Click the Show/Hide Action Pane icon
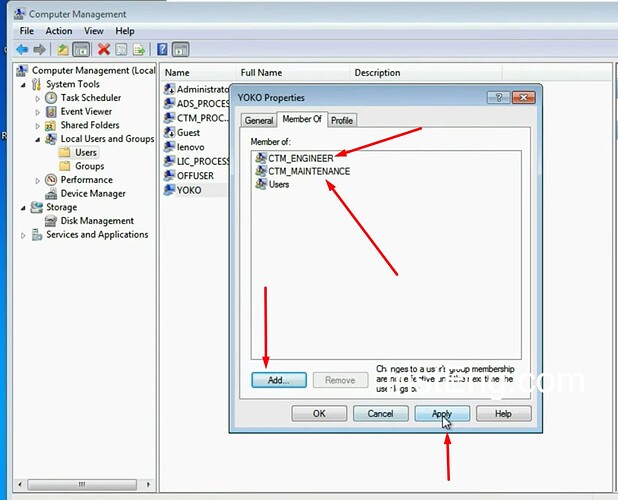Viewport: 618px width, 500px height. coord(181,50)
